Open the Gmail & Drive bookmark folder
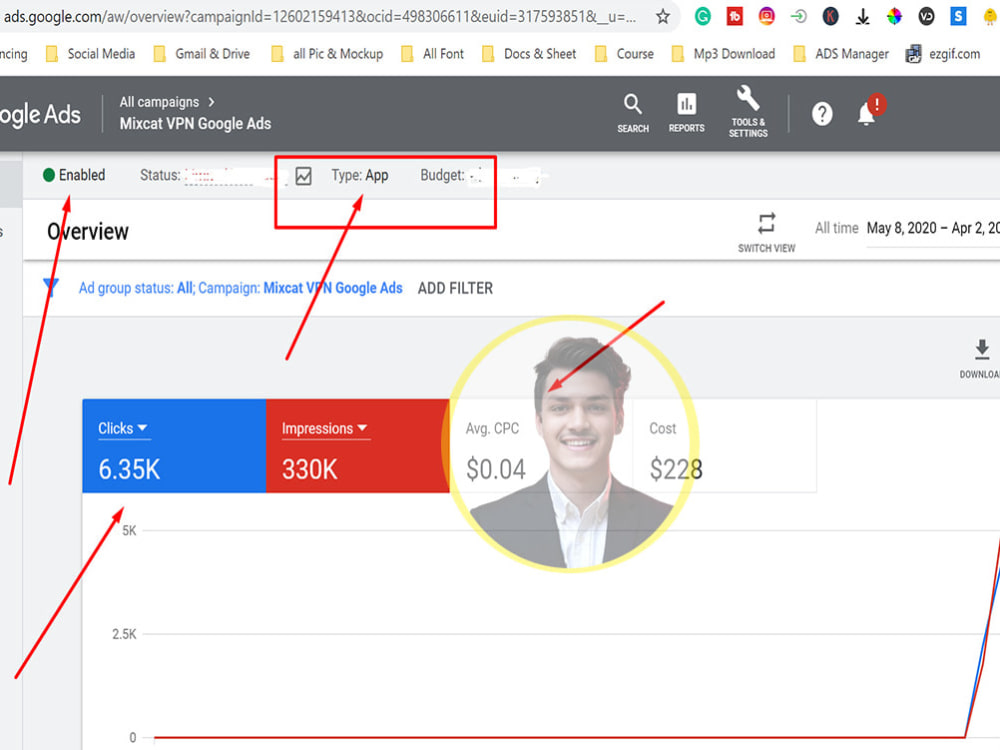 point(202,54)
